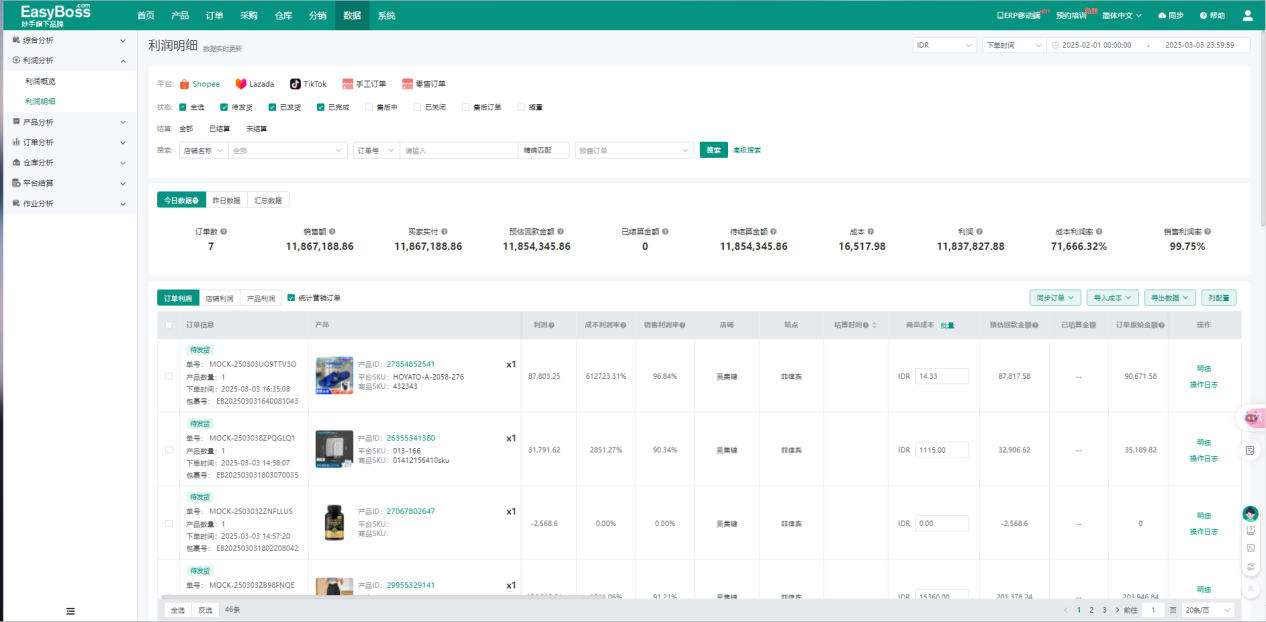
Task: Click the info icon beside 买家实付
Action: click(446, 231)
